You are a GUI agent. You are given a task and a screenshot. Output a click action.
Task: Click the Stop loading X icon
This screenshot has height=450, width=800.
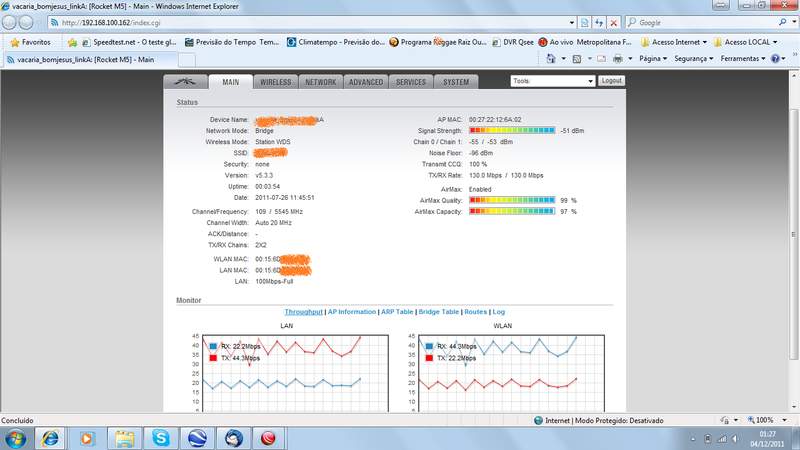(614, 22)
